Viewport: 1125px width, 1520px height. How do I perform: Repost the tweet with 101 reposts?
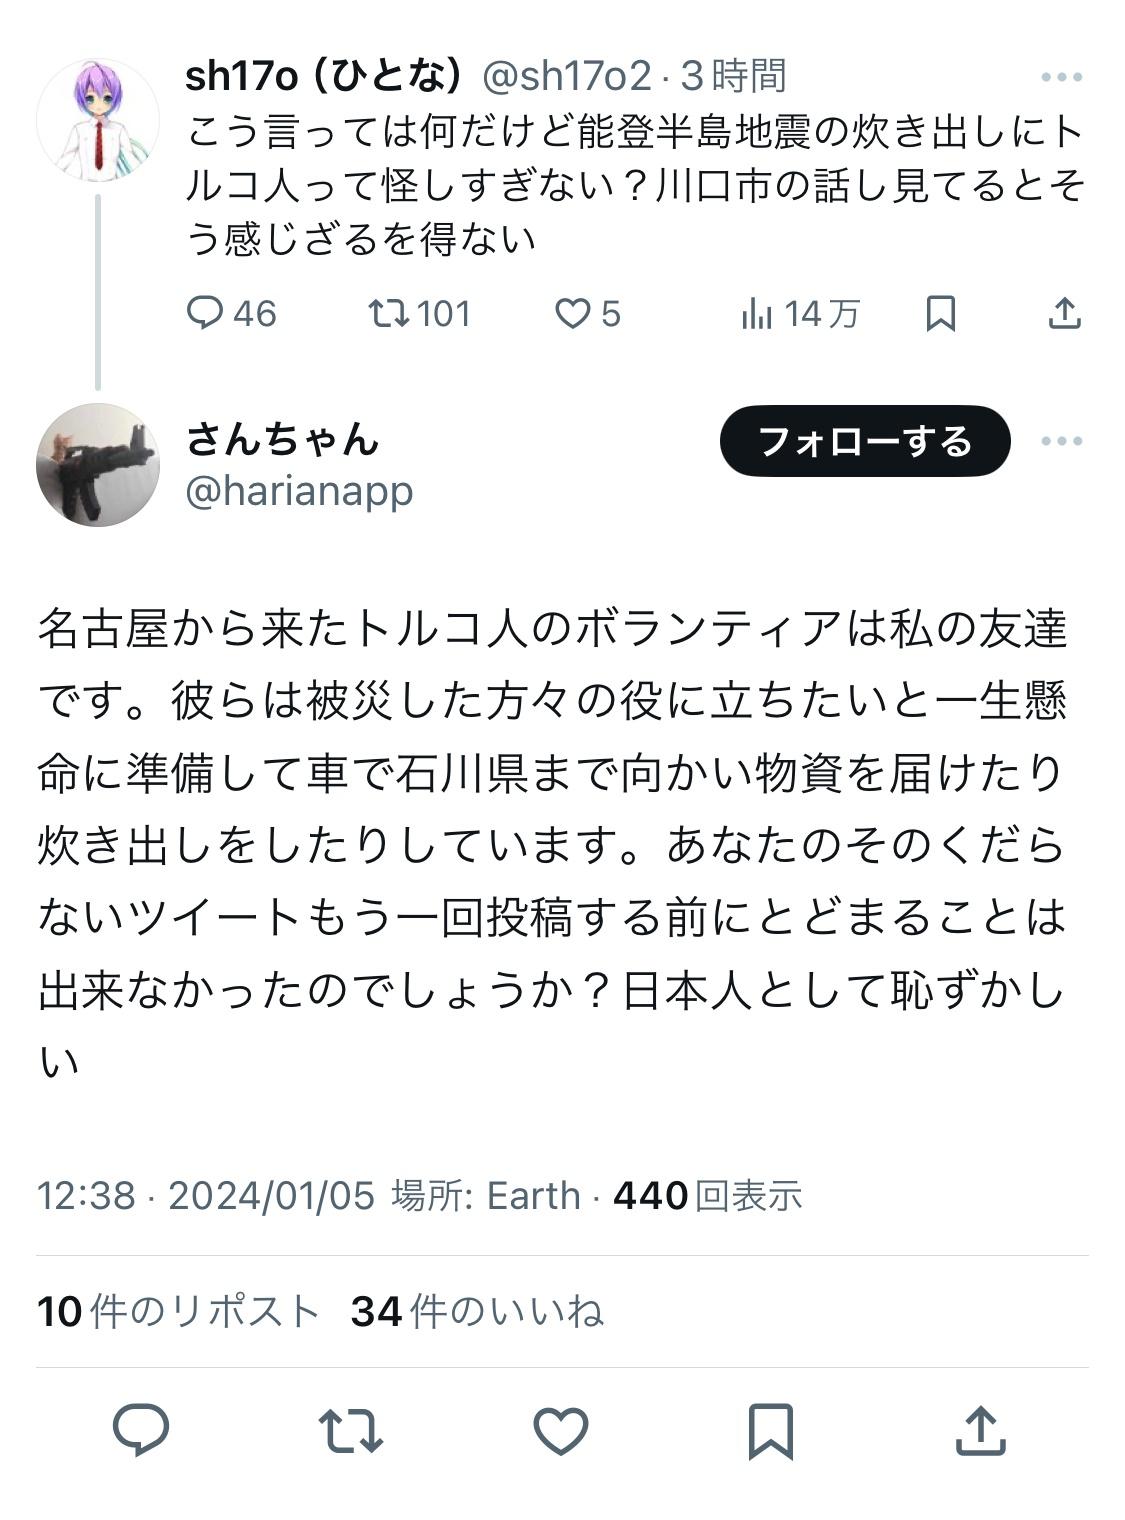pyautogui.click(x=389, y=314)
